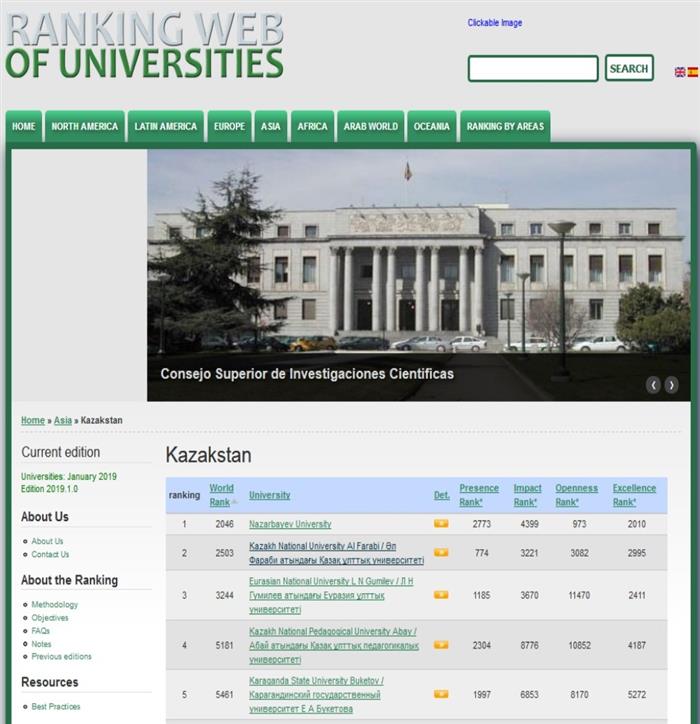The width and height of the screenshot is (700, 724).
Task: Select world rank value 2046
Action: tap(224, 524)
